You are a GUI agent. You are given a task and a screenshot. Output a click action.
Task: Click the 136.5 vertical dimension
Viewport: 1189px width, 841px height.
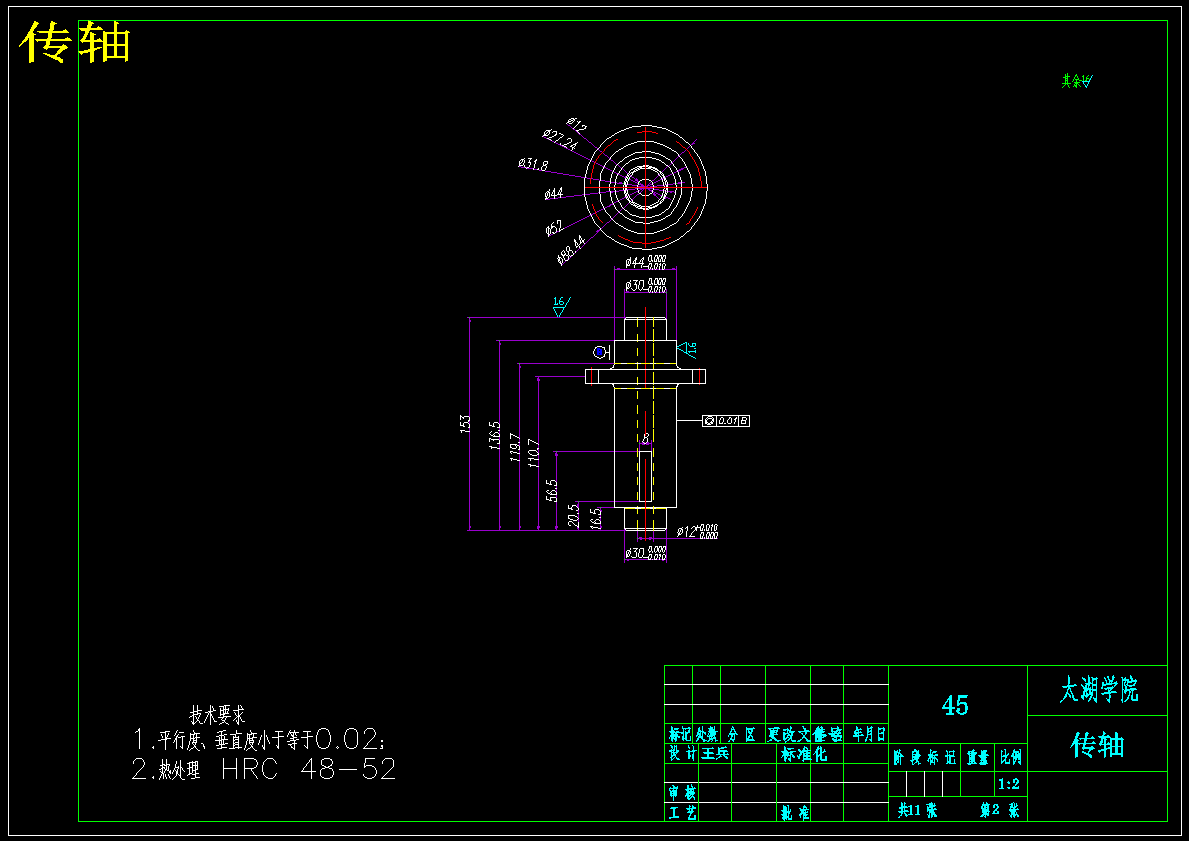[495, 436]
